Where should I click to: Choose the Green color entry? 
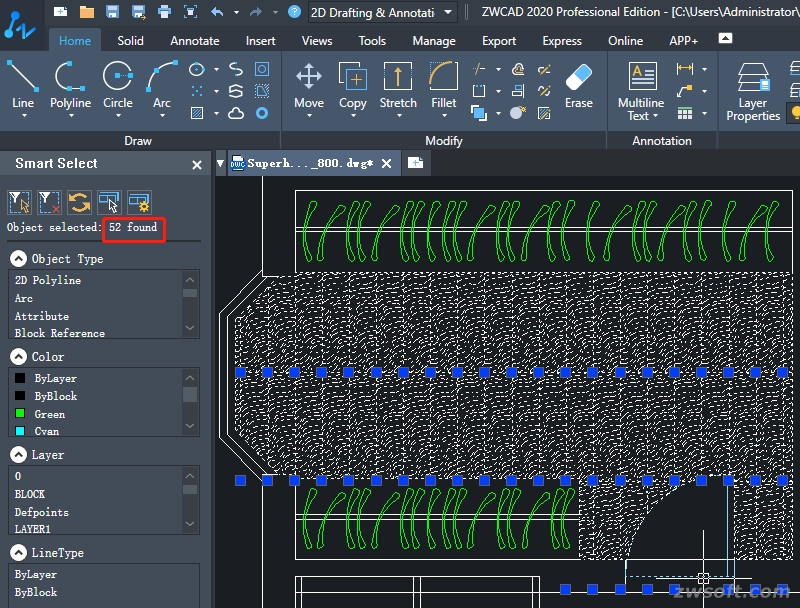tap(49, 414)
